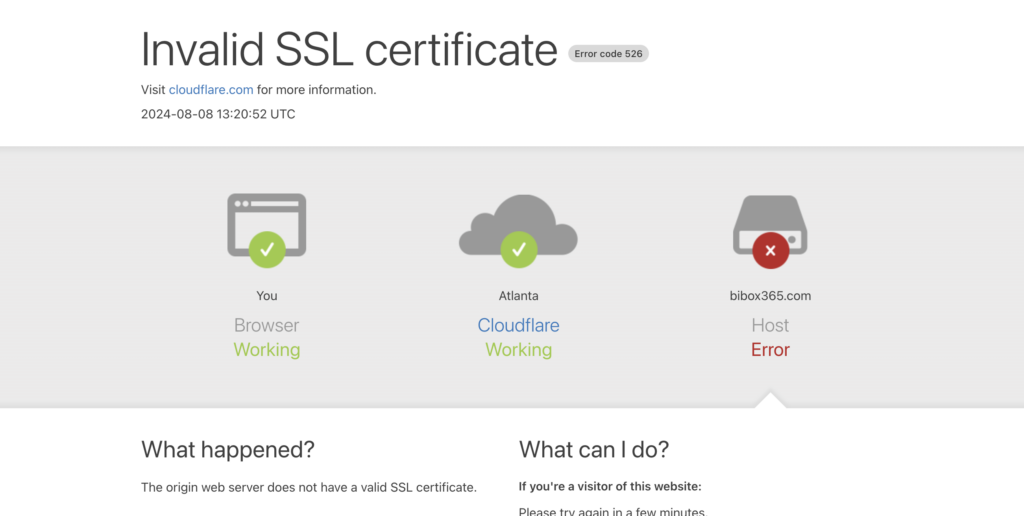
Task: Click the red X error badge
Action: point(770,251)
